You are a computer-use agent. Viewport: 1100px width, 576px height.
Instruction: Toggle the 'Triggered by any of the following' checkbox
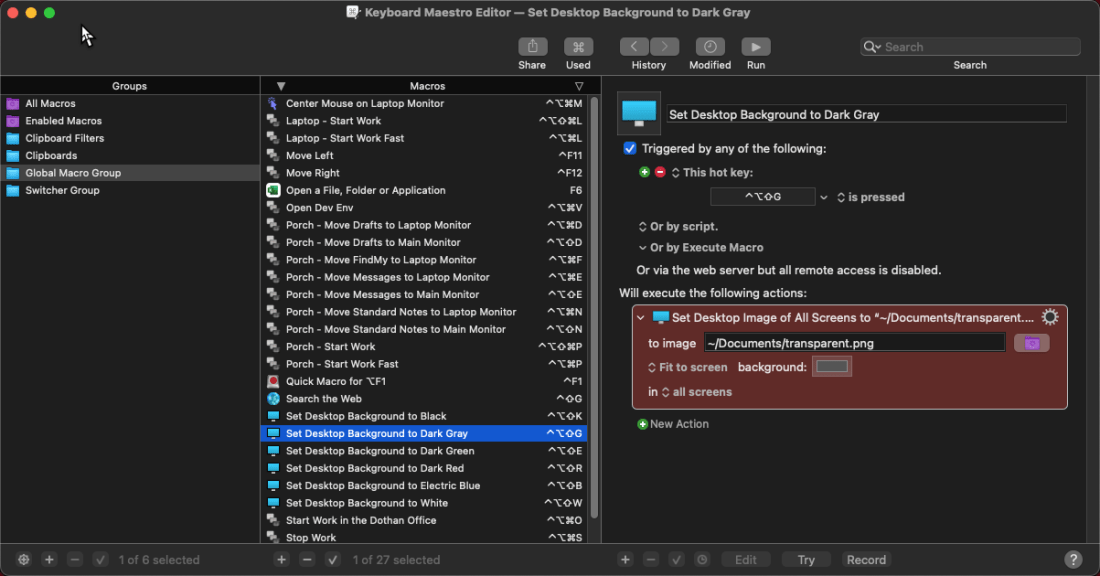coord(630,148)
